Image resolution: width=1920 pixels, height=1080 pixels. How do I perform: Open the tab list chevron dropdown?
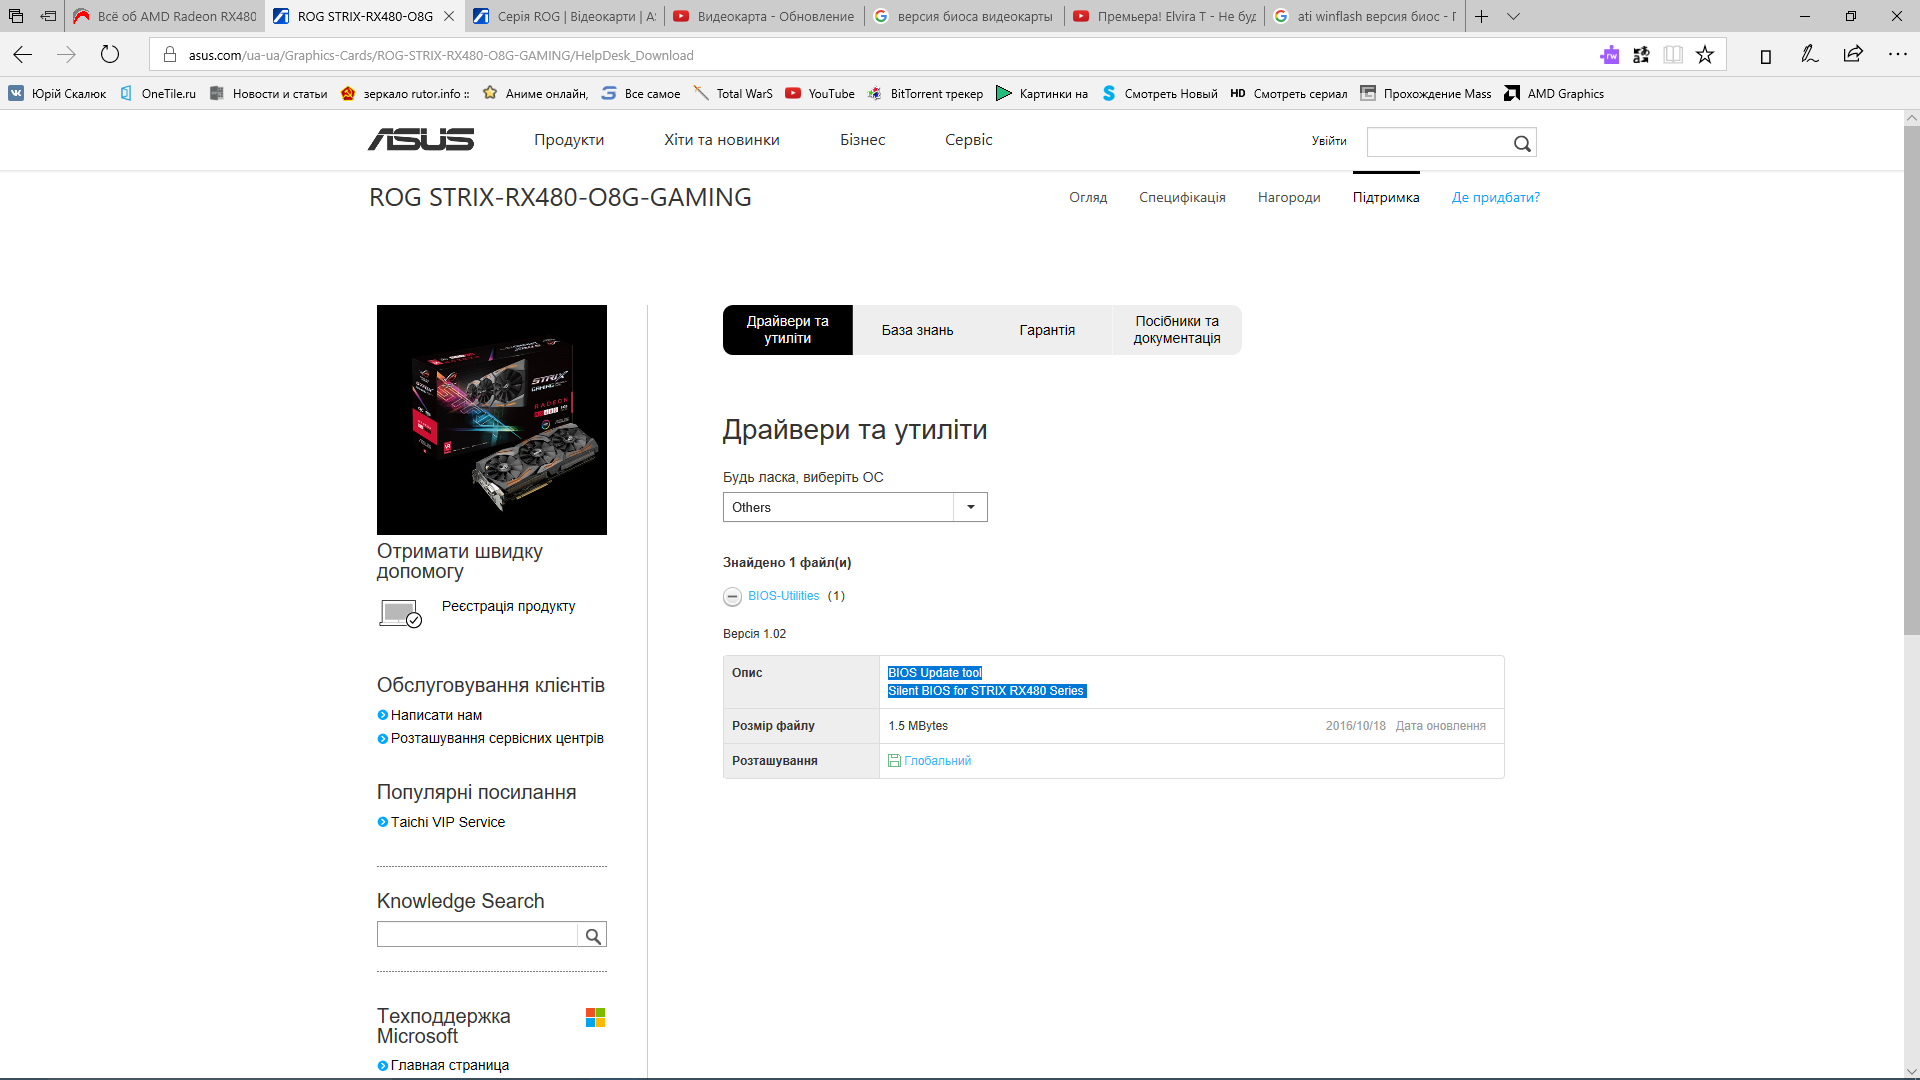click(x=1513, y=16)
